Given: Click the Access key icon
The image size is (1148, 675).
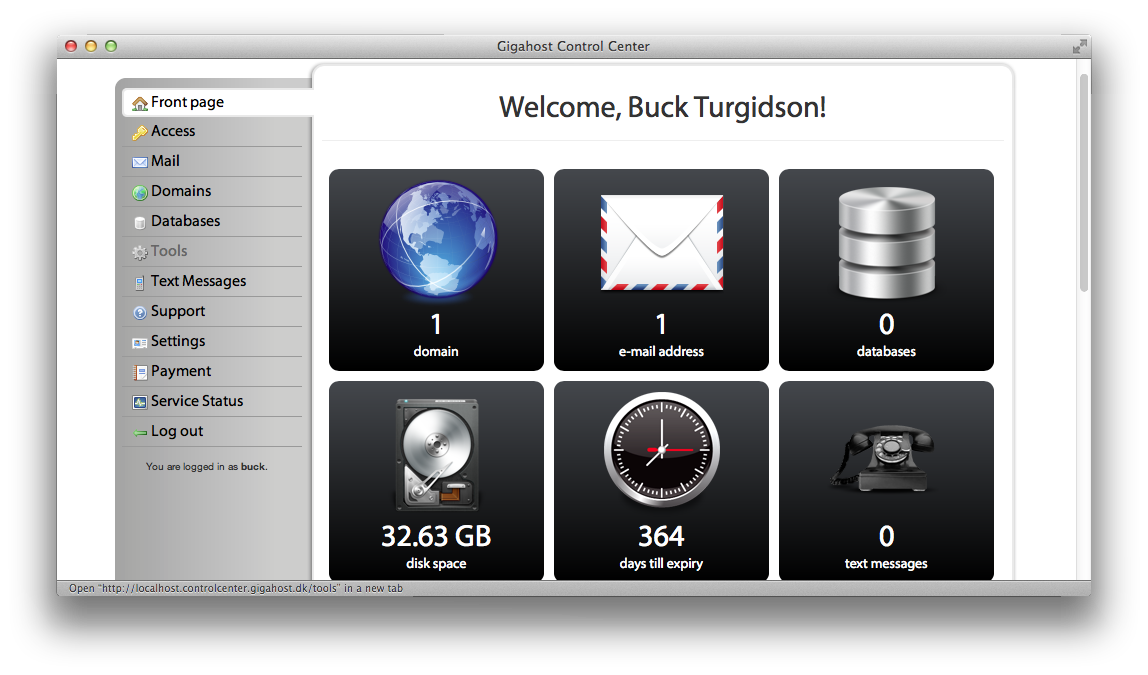Looking at the screenshot, I should point(140,133).
